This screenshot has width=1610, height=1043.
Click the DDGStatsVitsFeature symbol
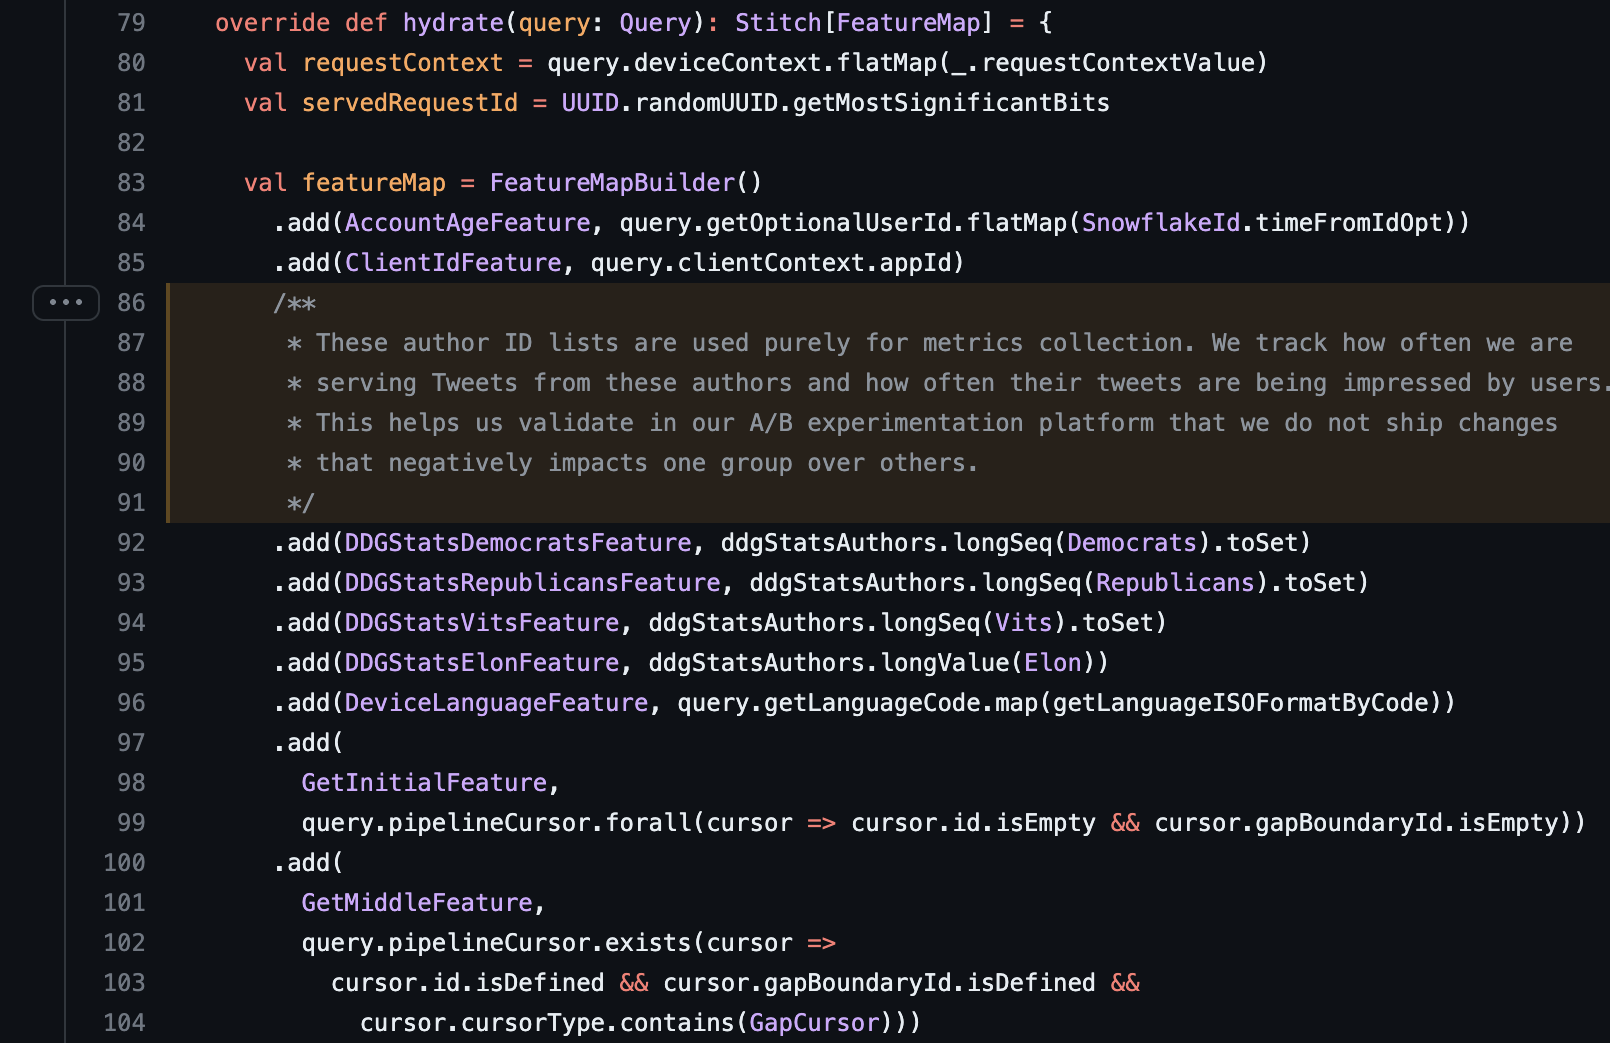tap(482, 623)
